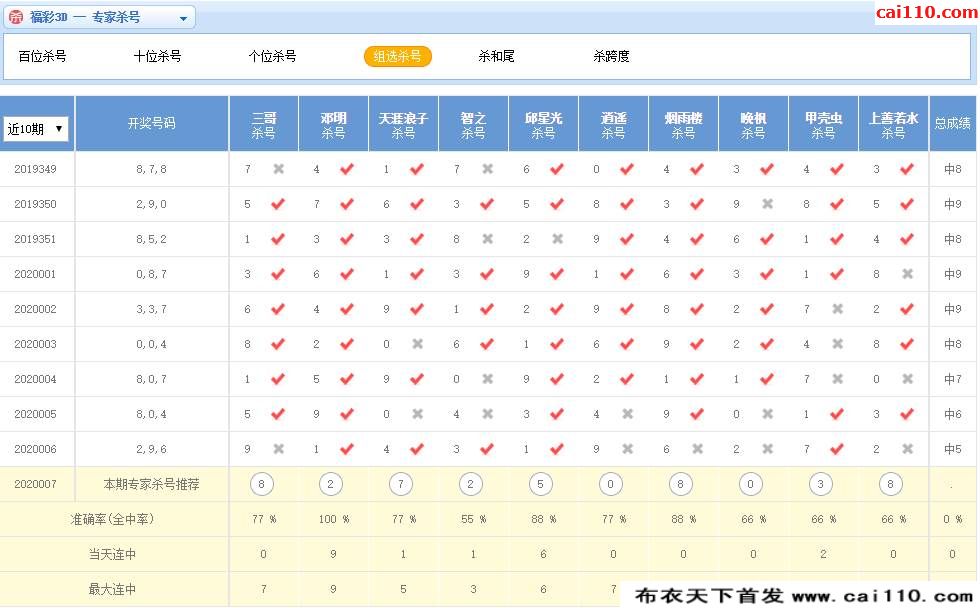980x608 pixels.
Task: Select draw period 2019349
Action: (35, 169)
